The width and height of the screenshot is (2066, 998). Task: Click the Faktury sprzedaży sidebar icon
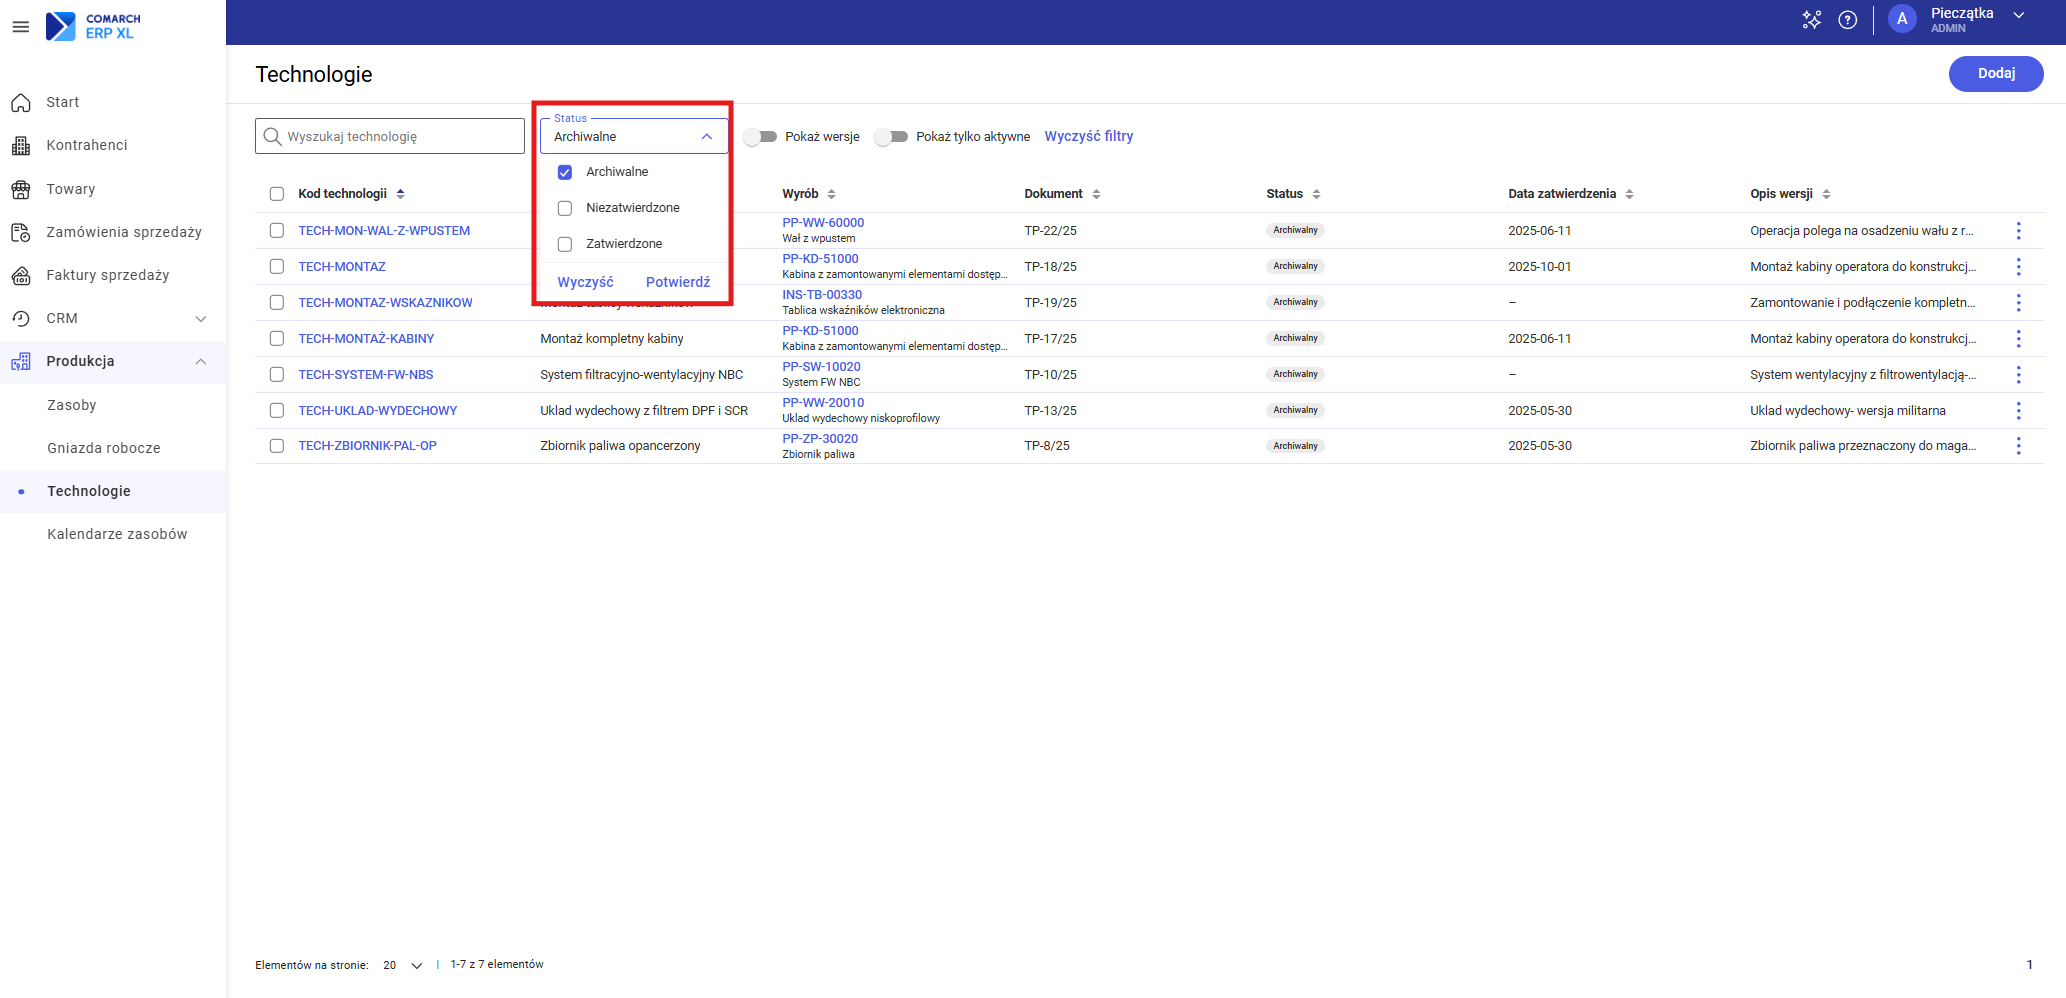tap(21, 275)
